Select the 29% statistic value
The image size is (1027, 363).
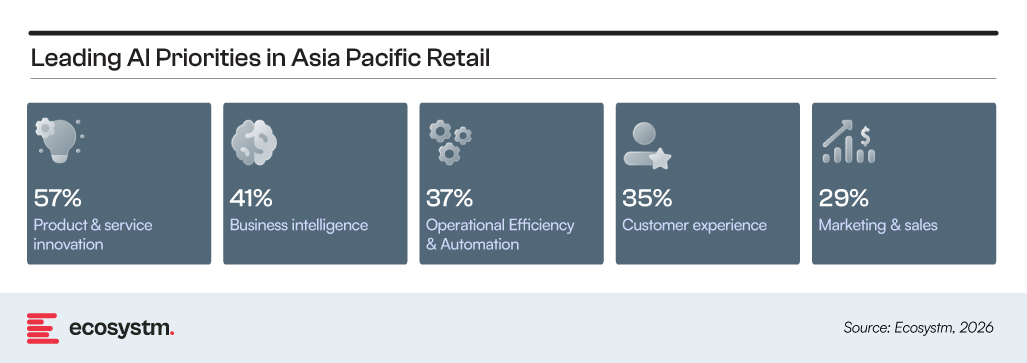(844, 197)
